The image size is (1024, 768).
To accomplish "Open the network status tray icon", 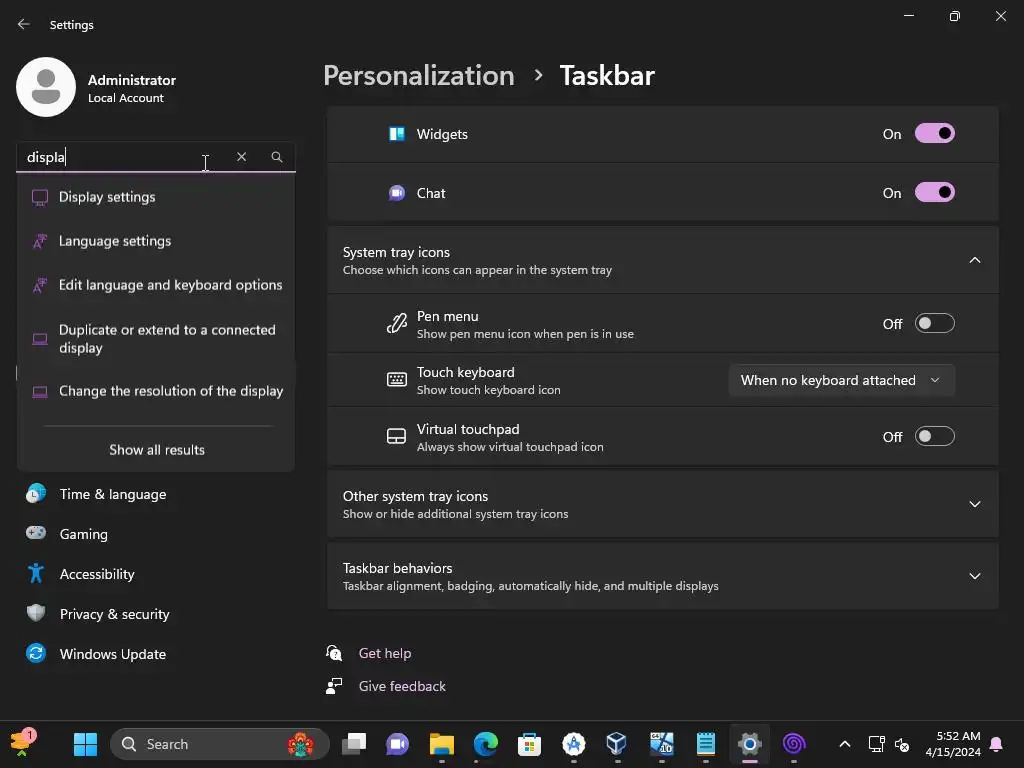I will point(876,744).
